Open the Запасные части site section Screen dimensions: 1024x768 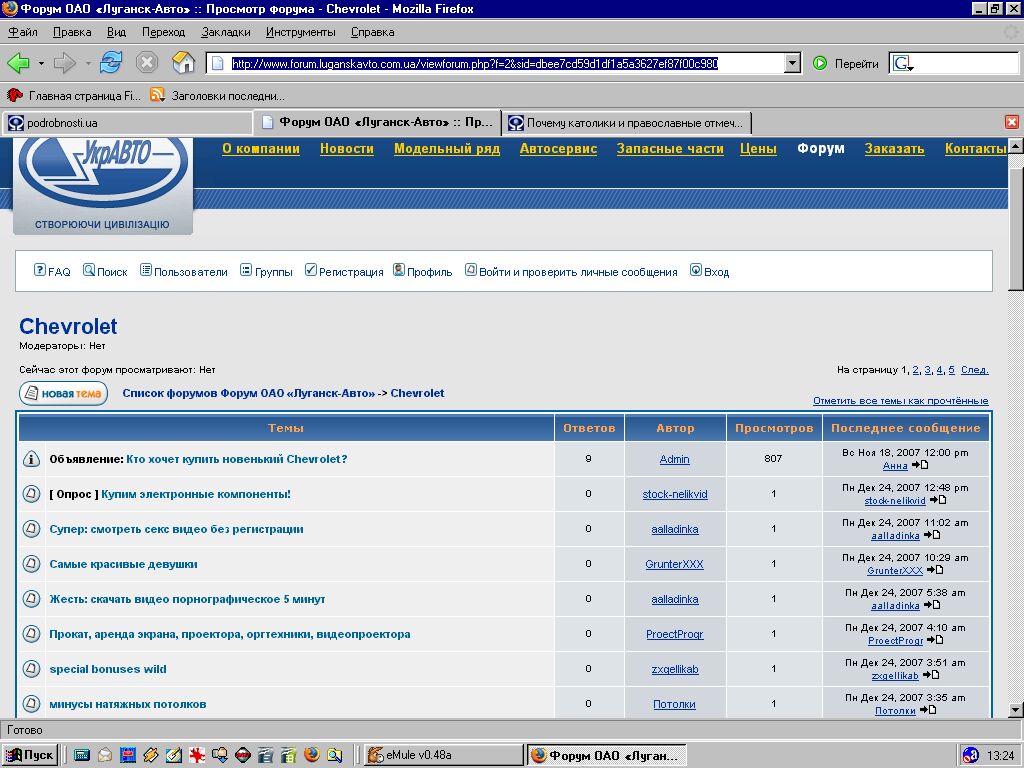670,149
